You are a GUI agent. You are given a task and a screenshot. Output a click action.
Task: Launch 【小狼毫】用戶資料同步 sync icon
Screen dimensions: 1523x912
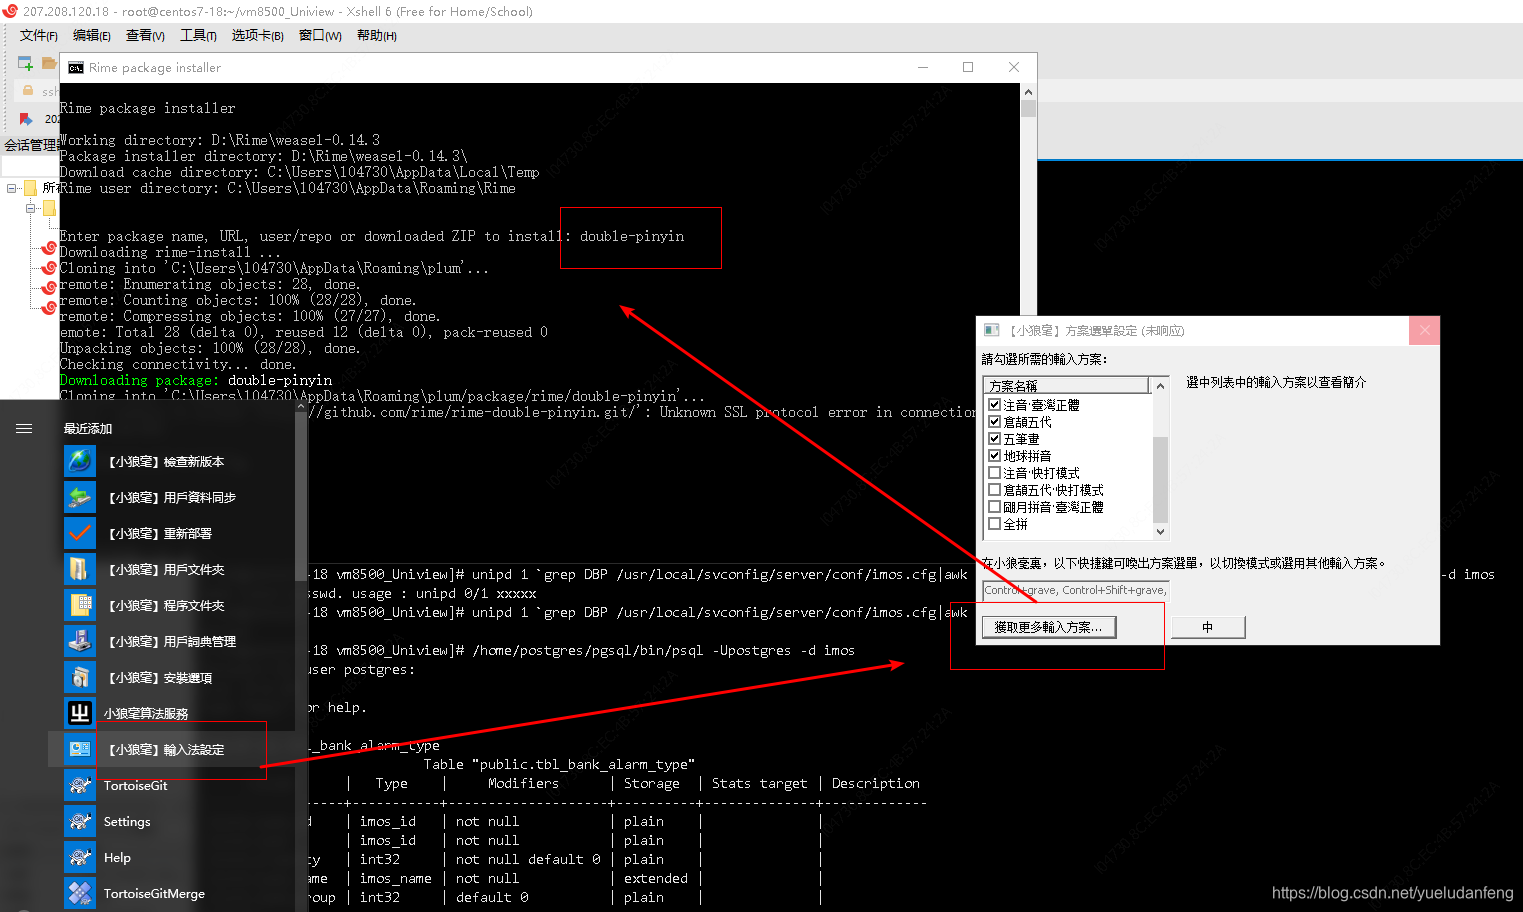coord(80,497)
